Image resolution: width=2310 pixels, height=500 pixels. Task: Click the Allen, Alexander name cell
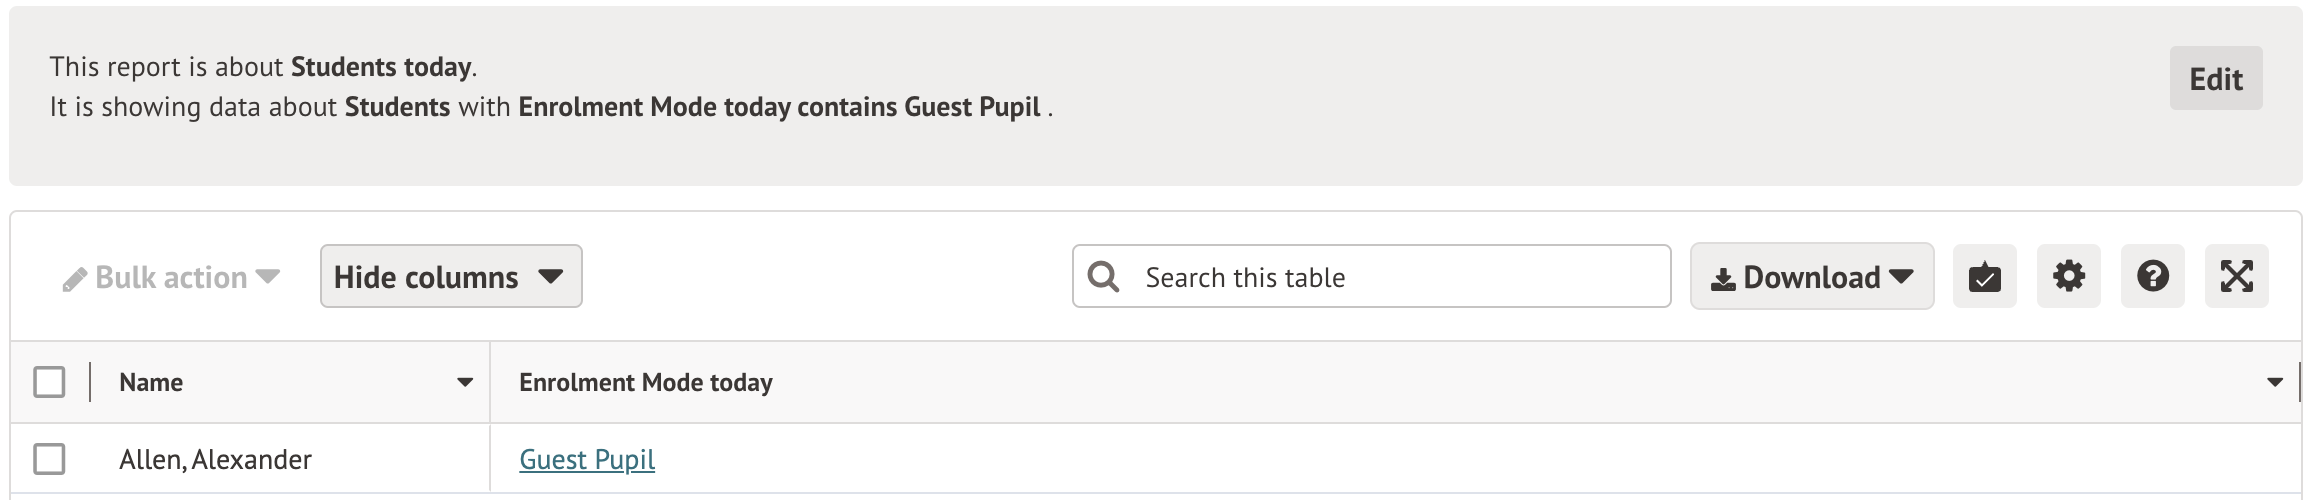[215, 459]
